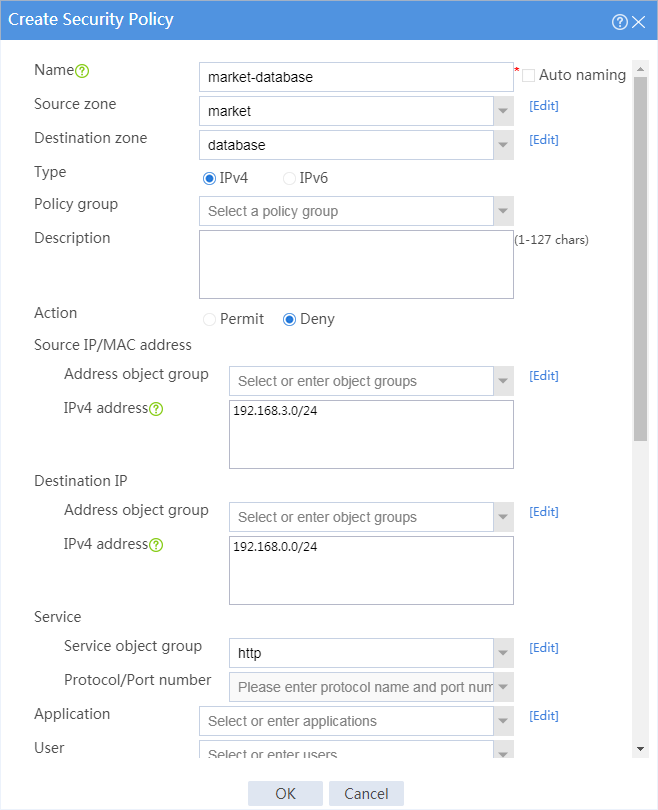Click Edit link next to Destination zone

544,139
